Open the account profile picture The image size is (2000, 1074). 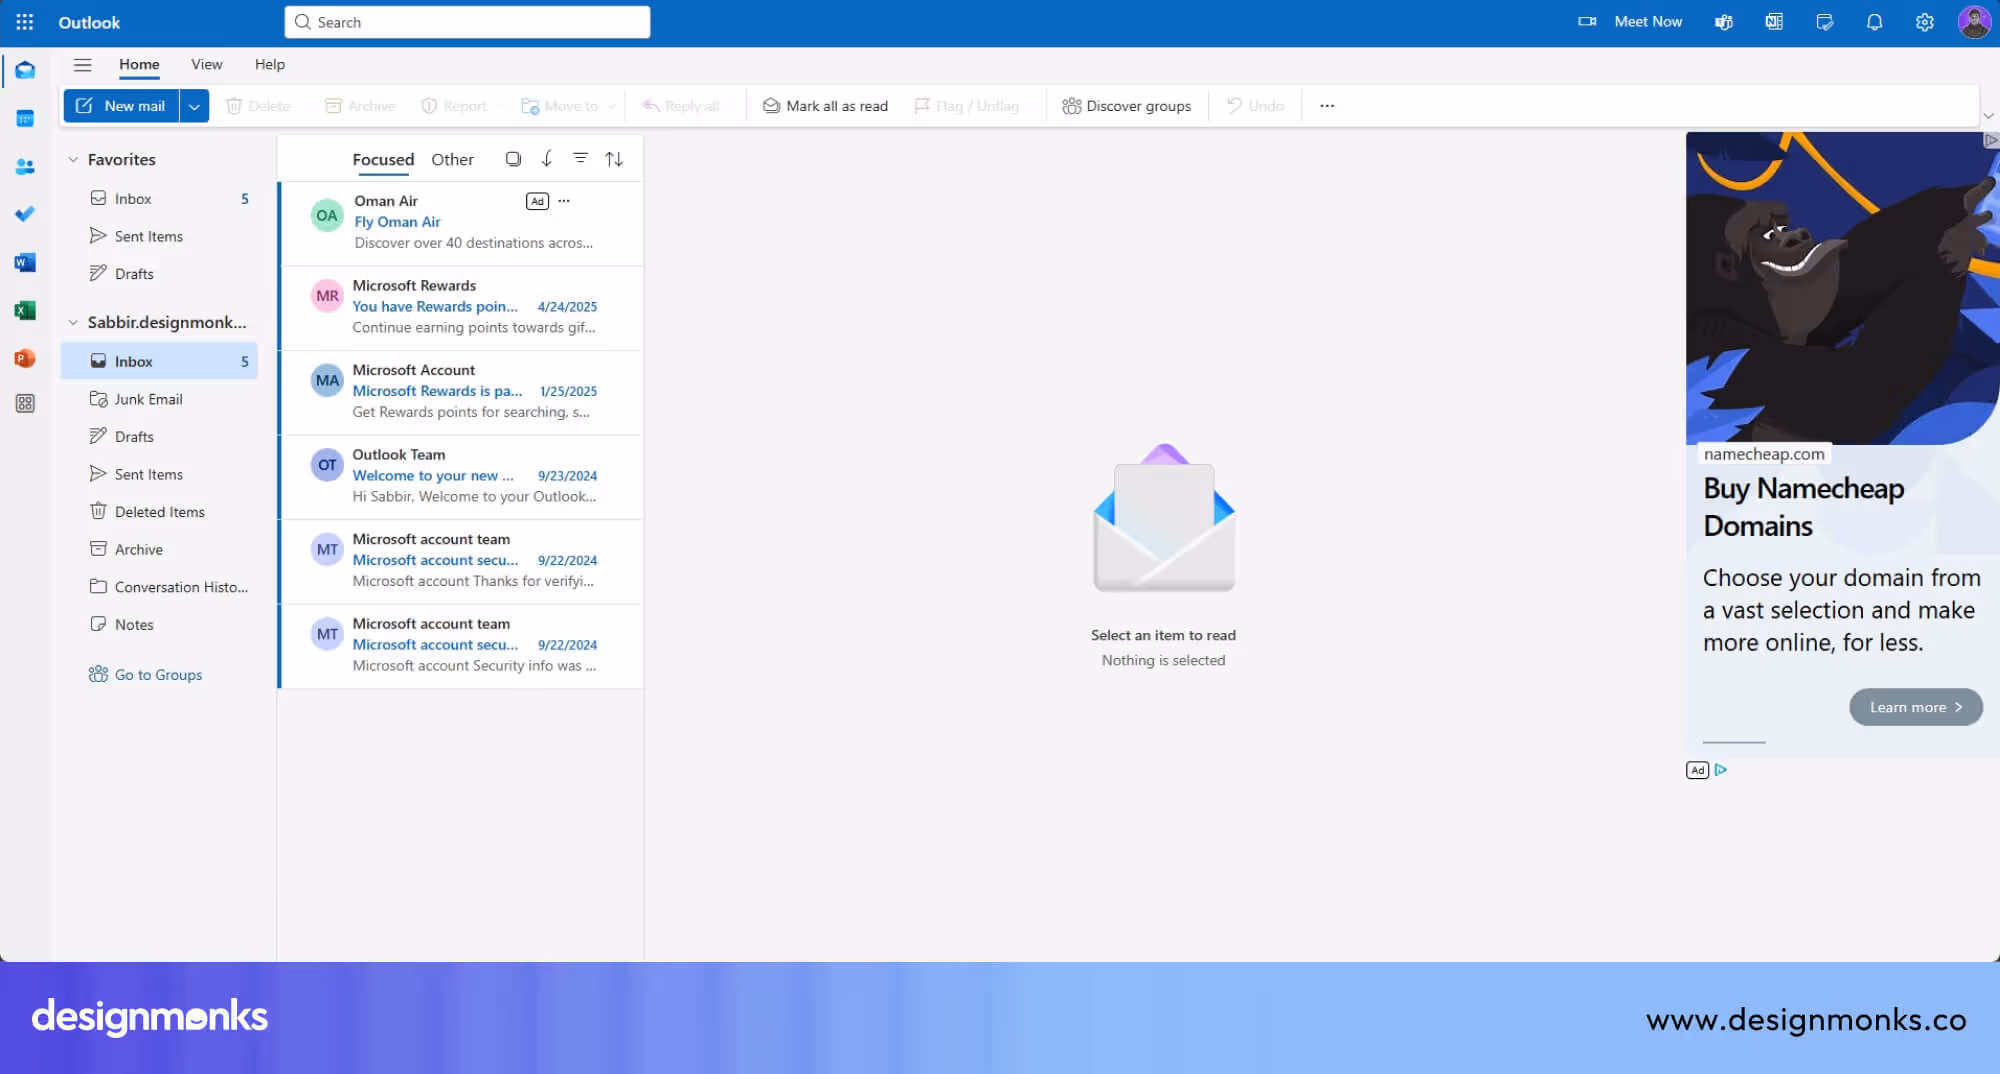pos(1974,22)
